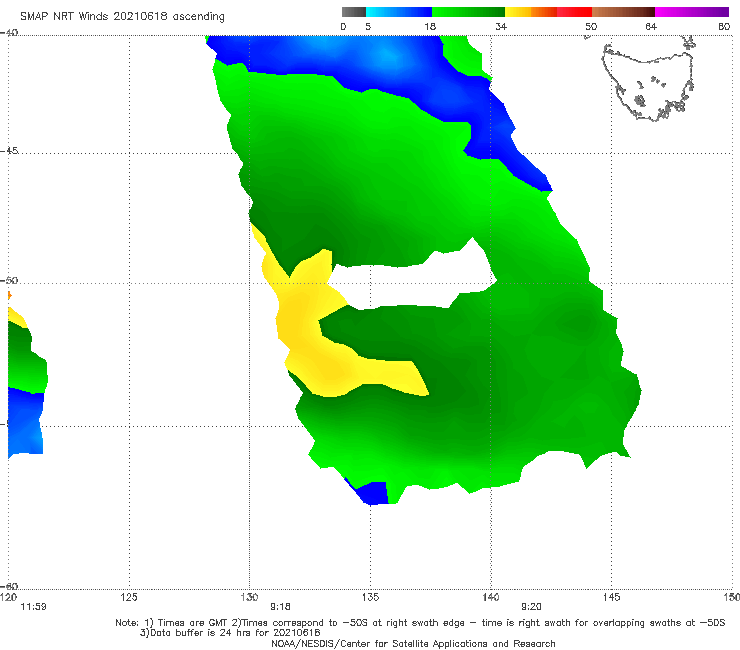
Task: Click longitude axis label '145'
Action: tap(612, 597)
